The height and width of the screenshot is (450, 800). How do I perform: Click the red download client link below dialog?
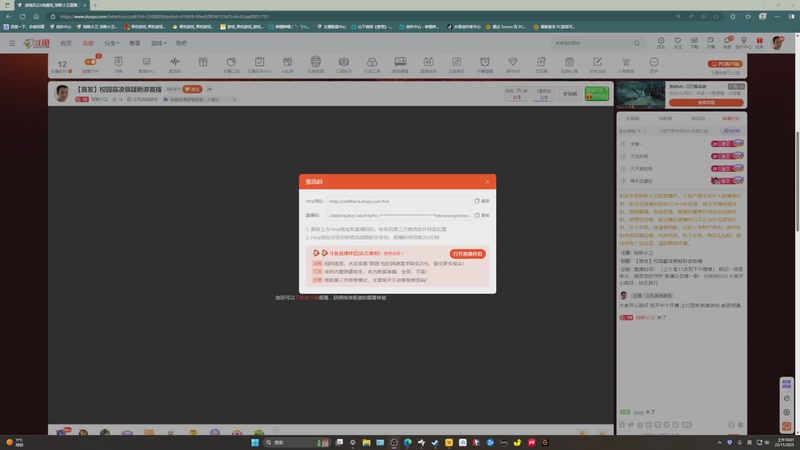click(307, 297)
